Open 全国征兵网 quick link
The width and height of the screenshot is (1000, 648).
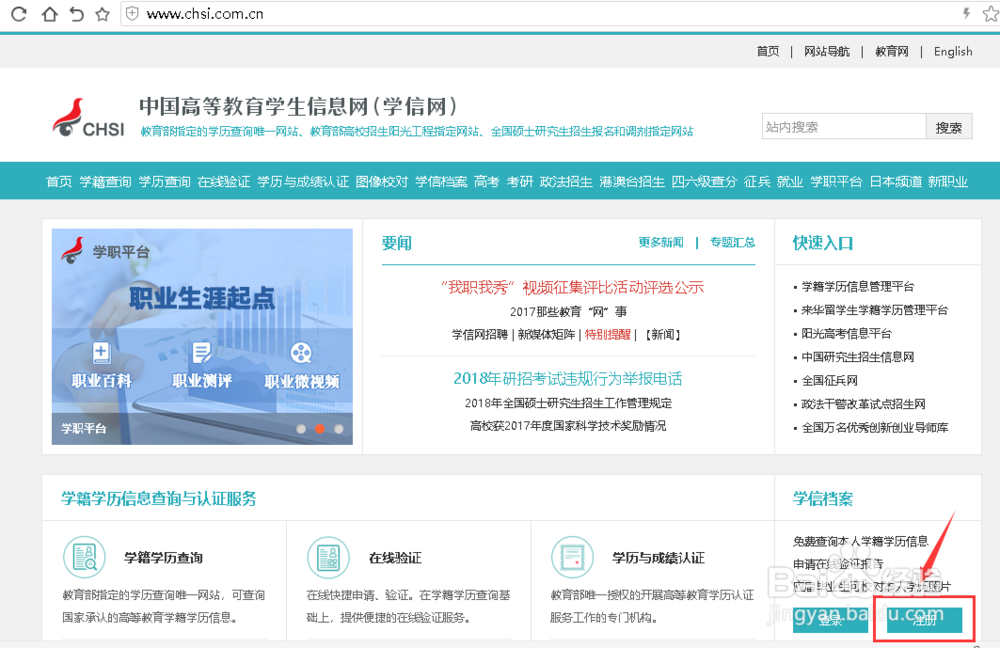[x=829, y=381]
